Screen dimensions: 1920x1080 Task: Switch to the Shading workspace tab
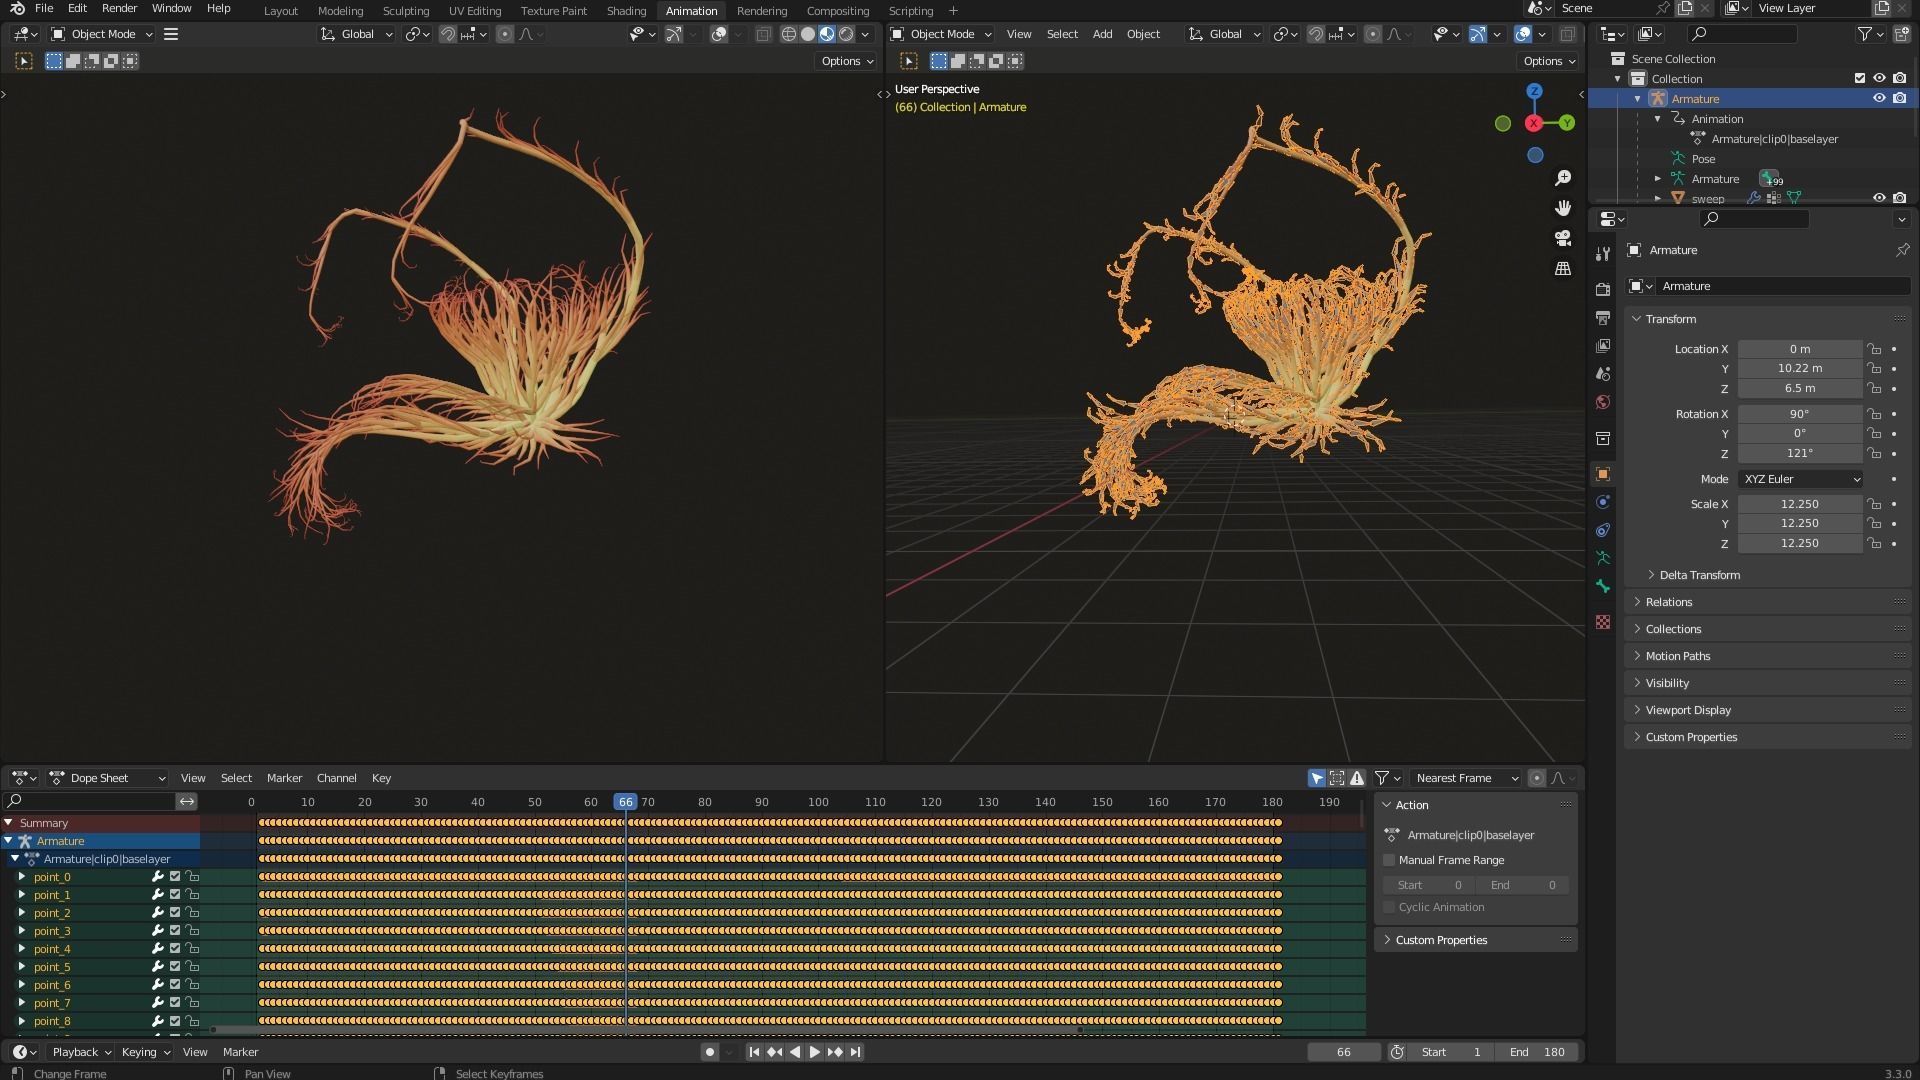pos(626,10)
